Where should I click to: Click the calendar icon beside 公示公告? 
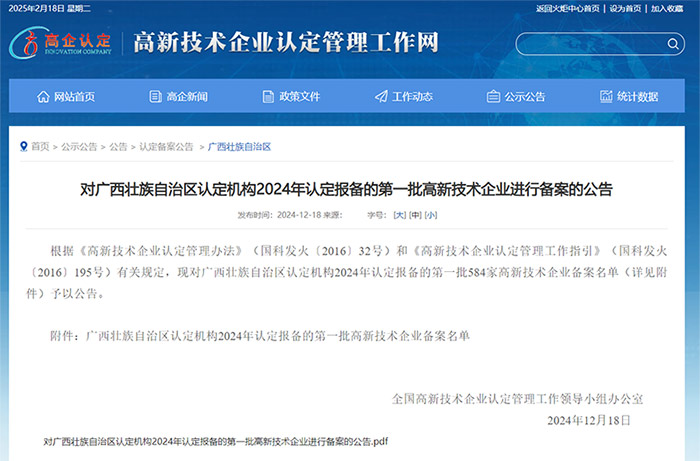click(x=493, y=97)
